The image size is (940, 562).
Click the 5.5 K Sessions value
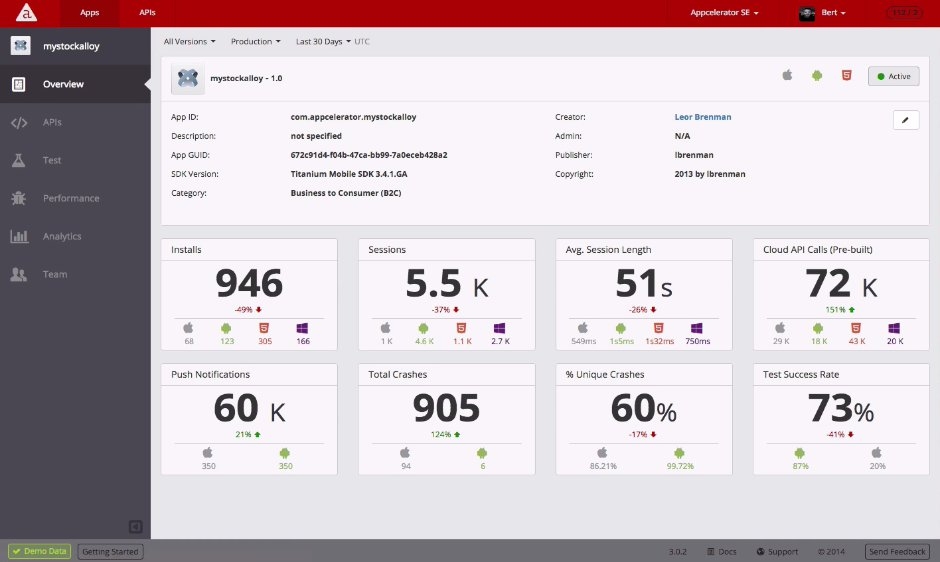point(447,284)
